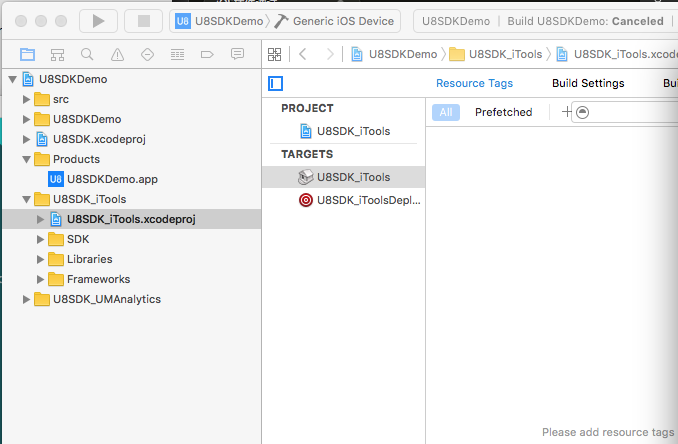Go forward in editor history
This screenshot has height=444, width=678.
pos(330,54)
